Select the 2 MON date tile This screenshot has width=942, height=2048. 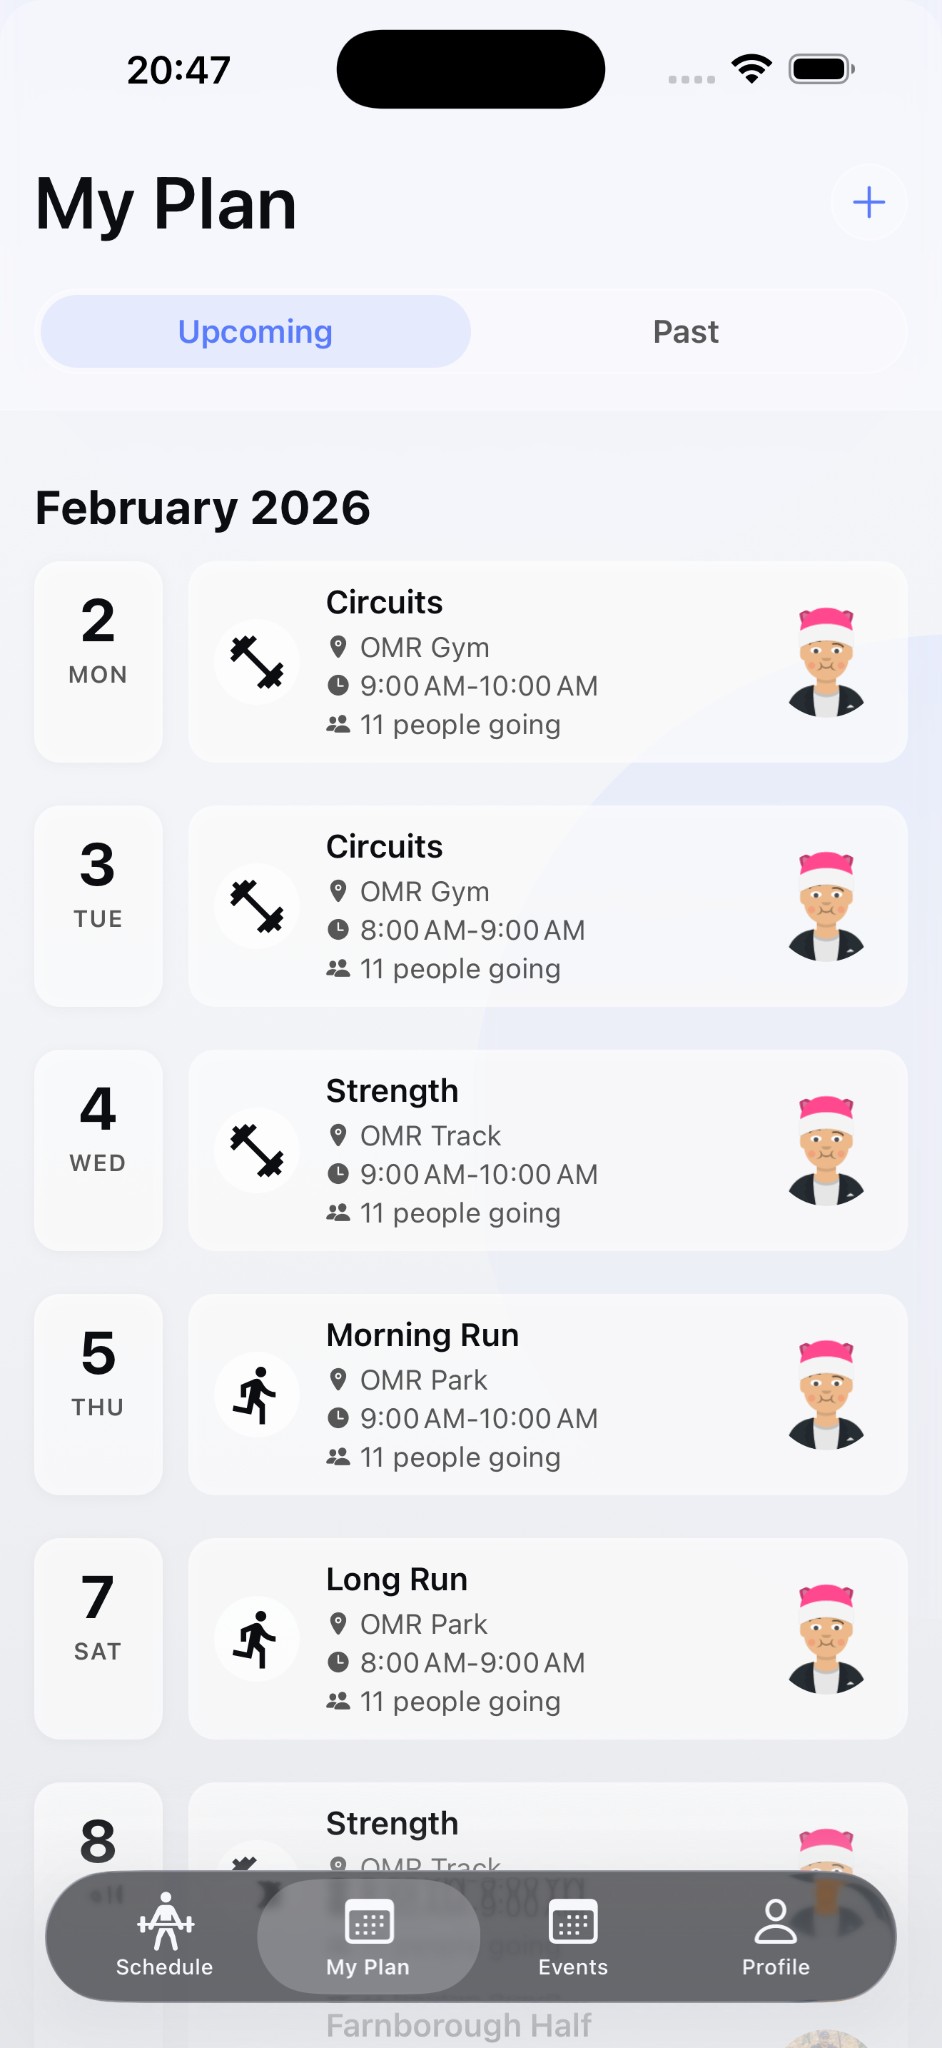pyautogui.click(x=98, y=662)
